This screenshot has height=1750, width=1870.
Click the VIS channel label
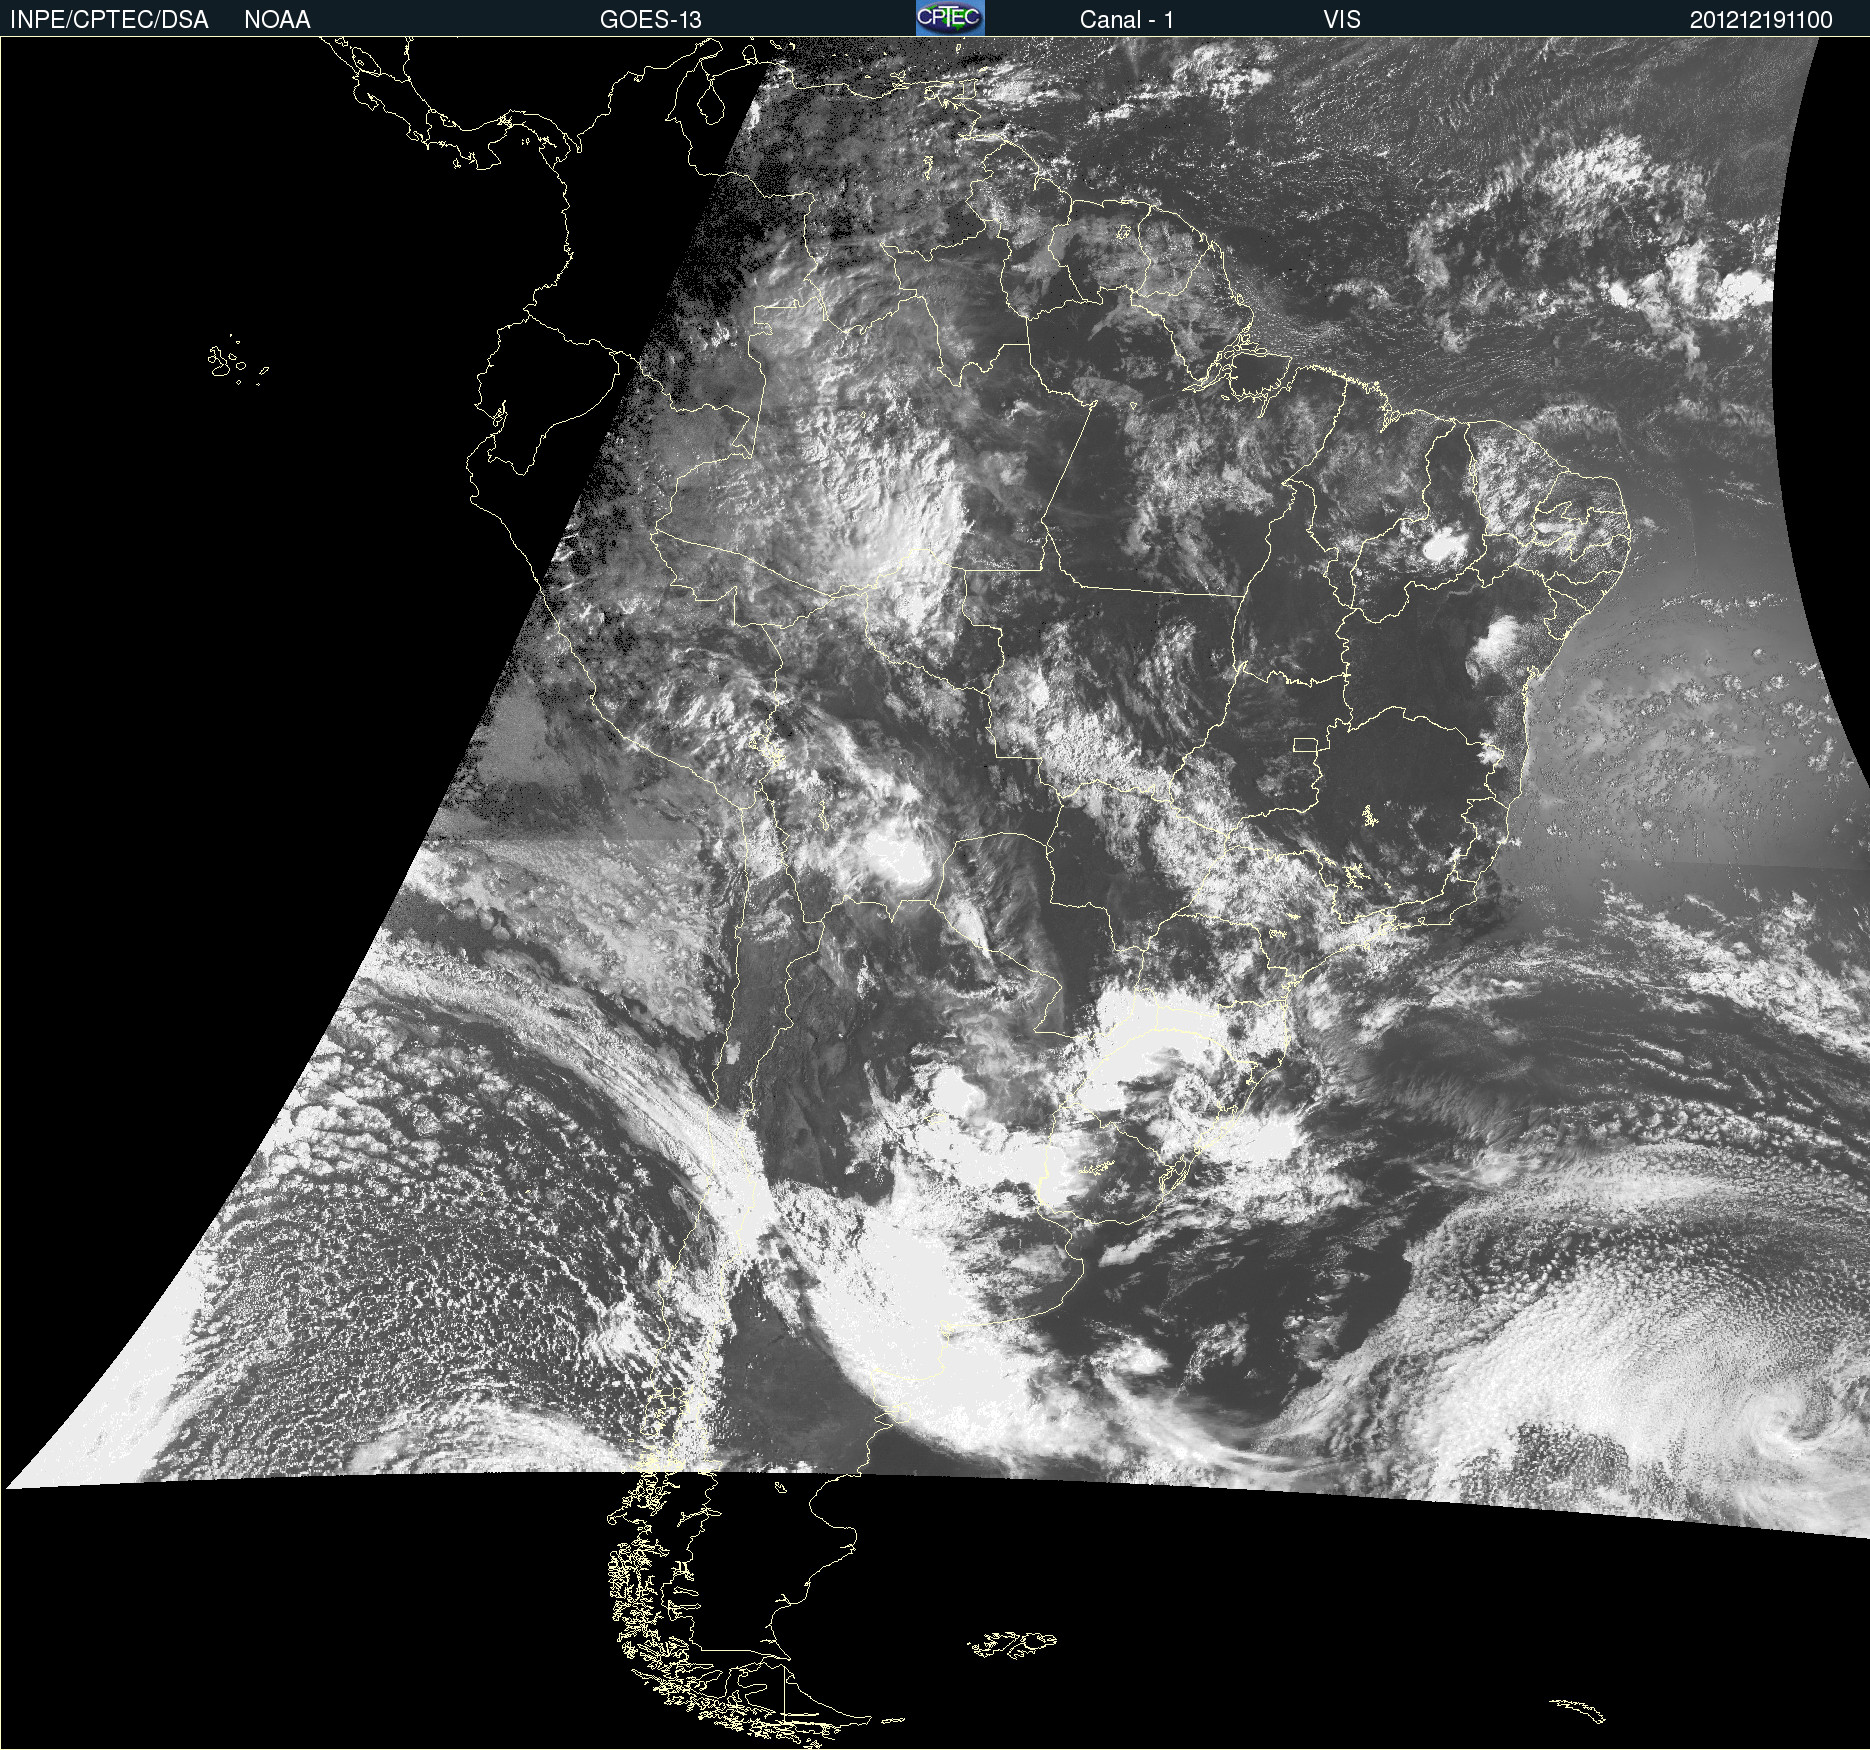point(1342,20)
